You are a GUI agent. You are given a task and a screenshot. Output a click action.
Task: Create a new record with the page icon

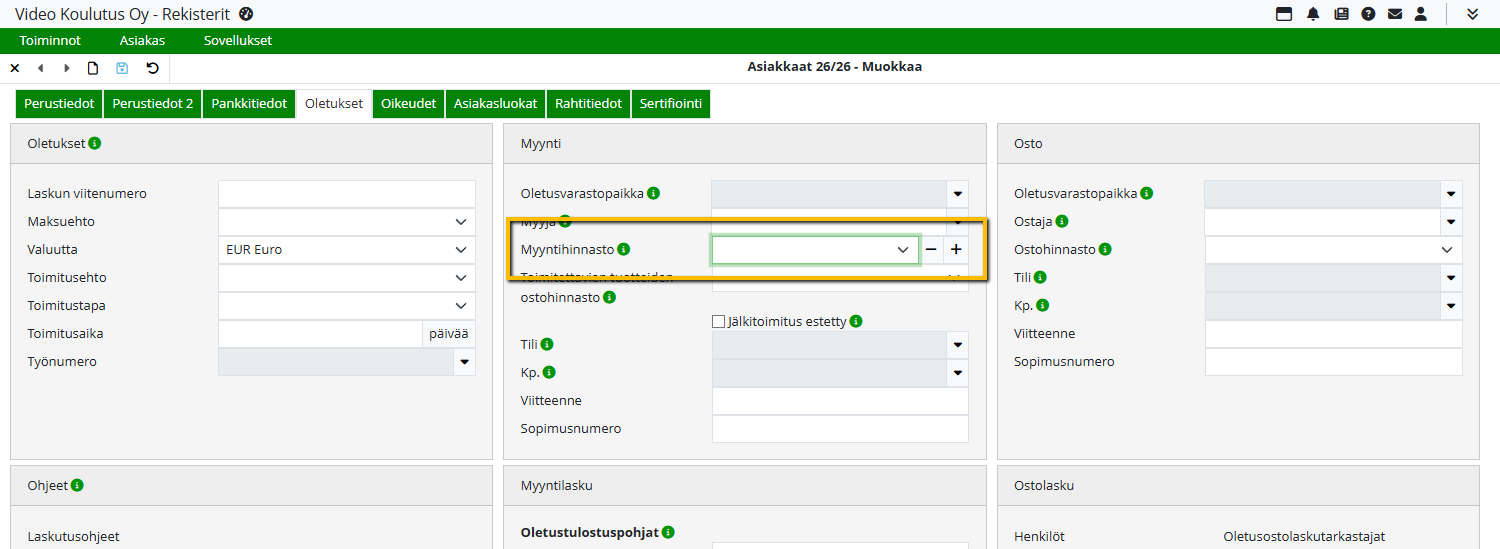[93, 68]
